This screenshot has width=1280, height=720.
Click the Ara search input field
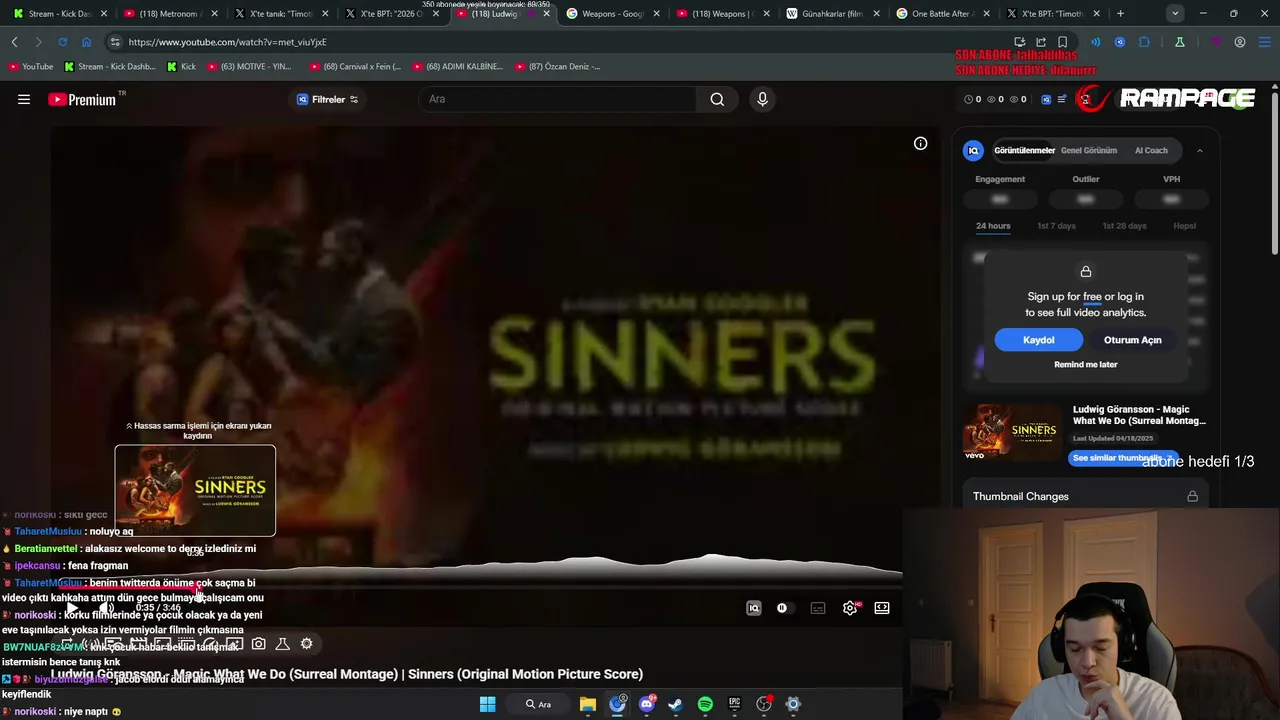[x=557, y=99]
